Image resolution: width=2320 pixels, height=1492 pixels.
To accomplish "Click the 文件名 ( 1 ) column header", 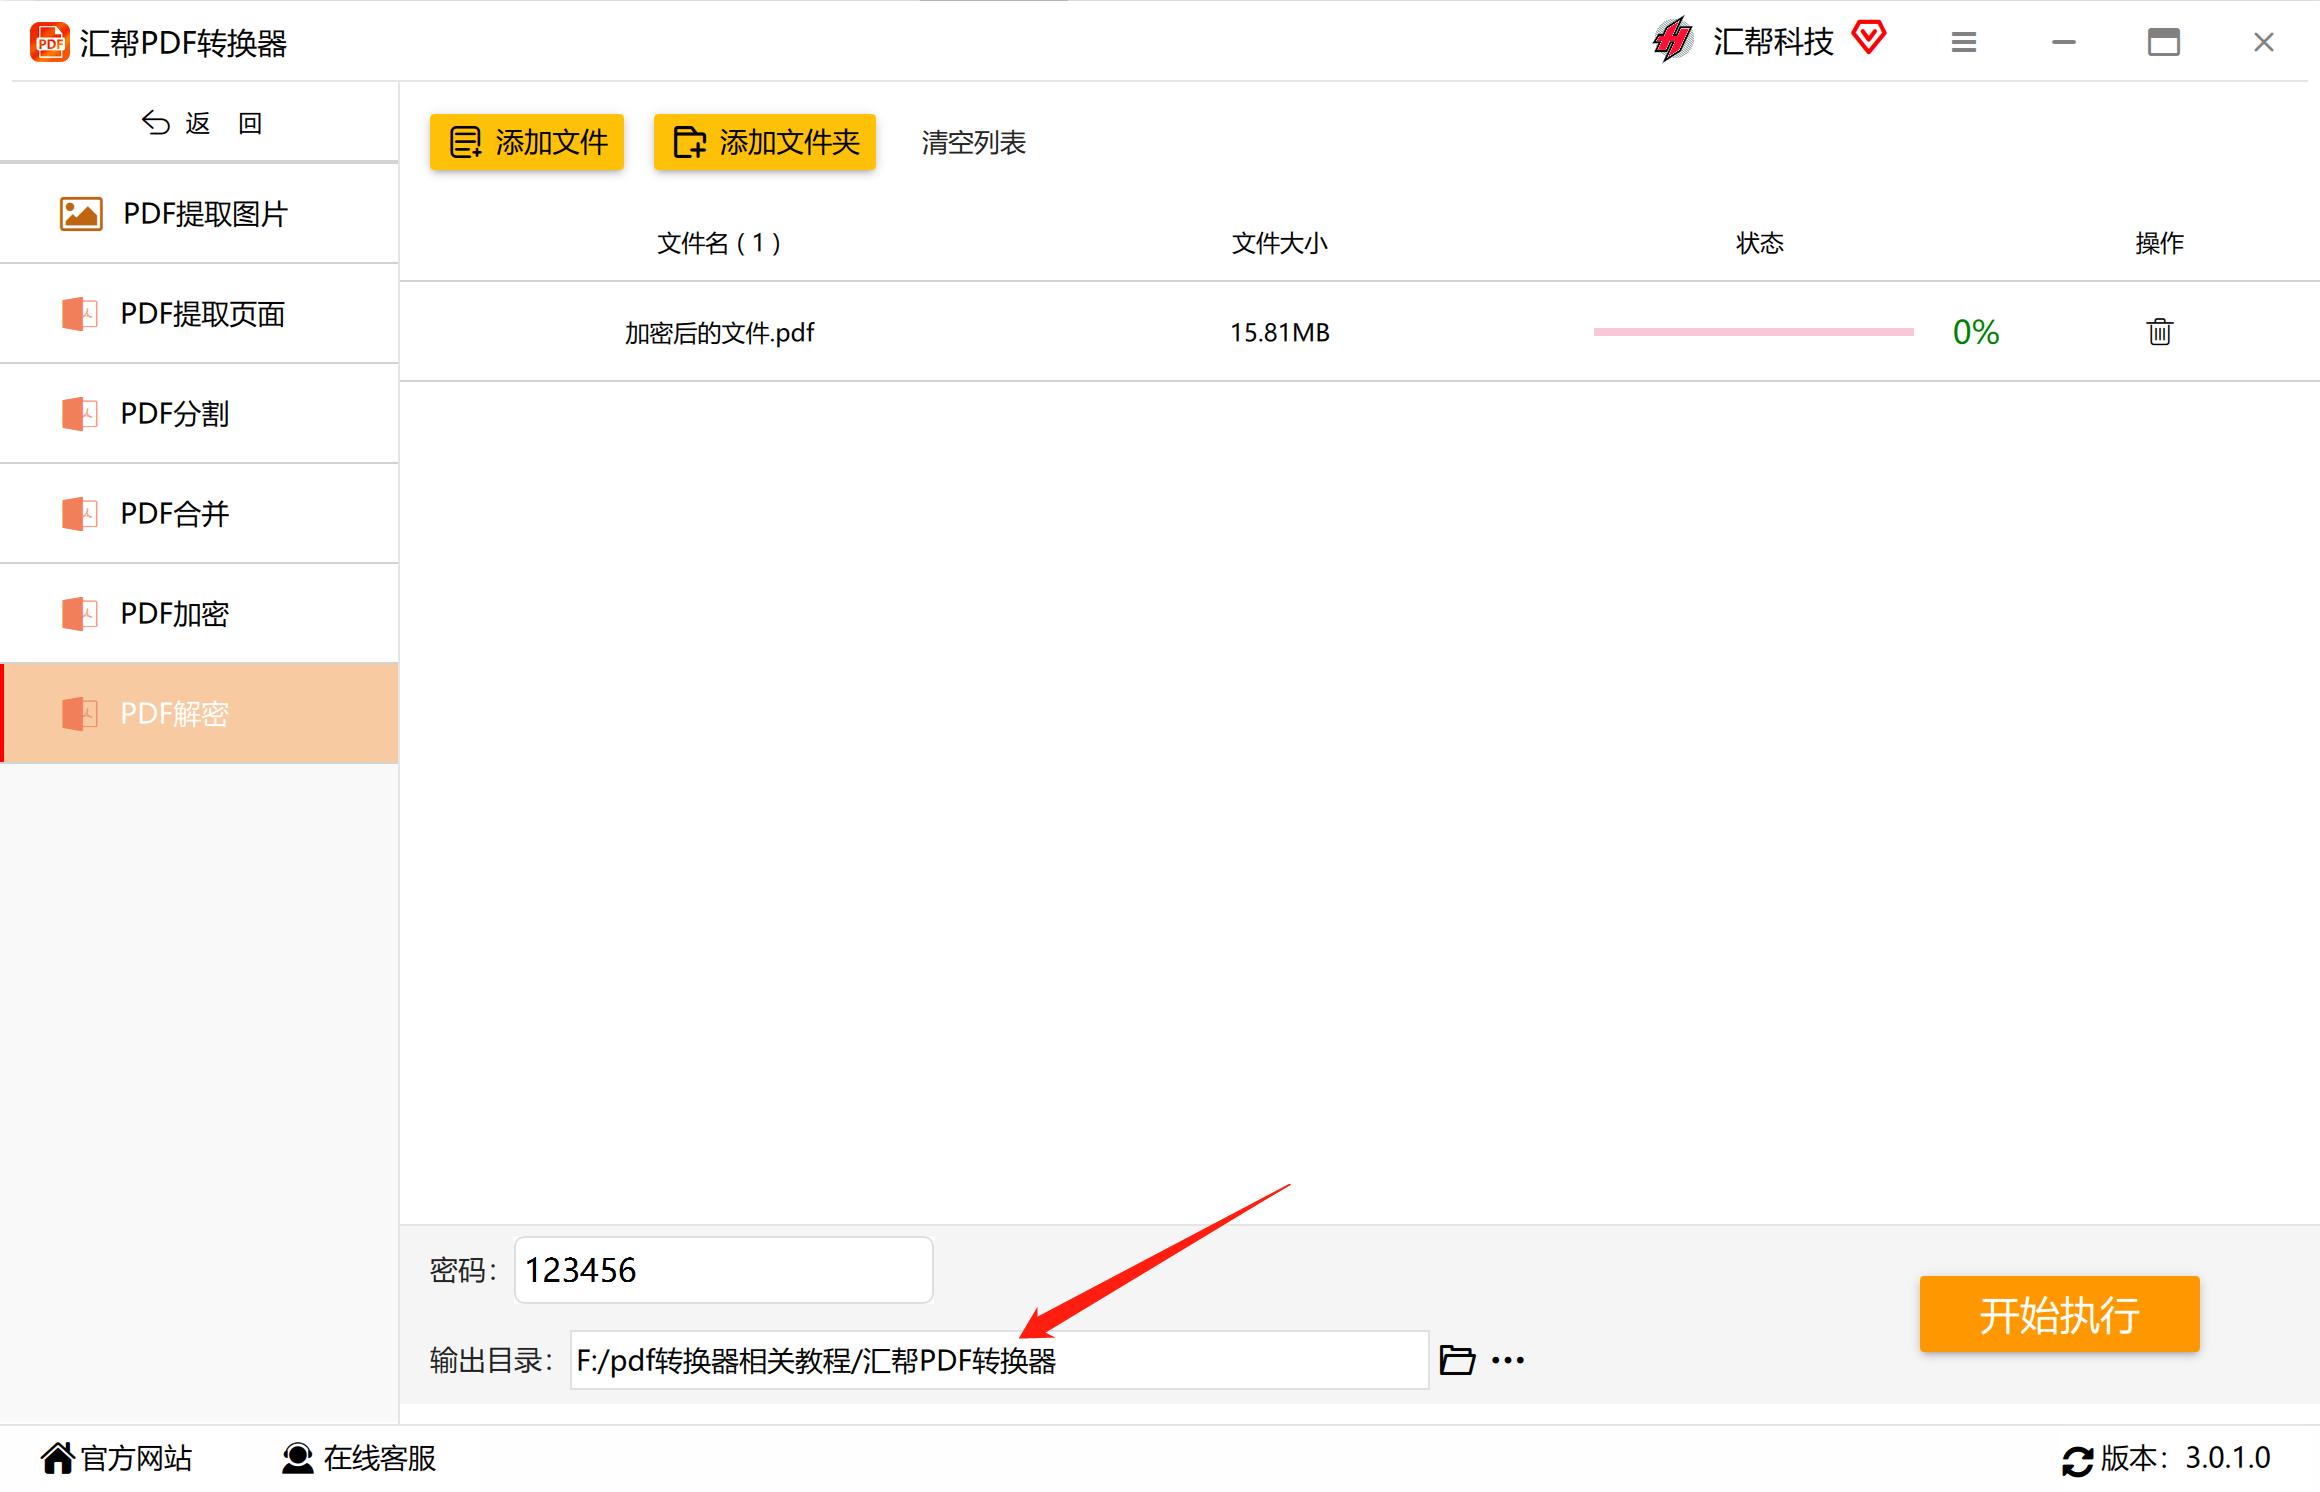I will click(719, 243).
